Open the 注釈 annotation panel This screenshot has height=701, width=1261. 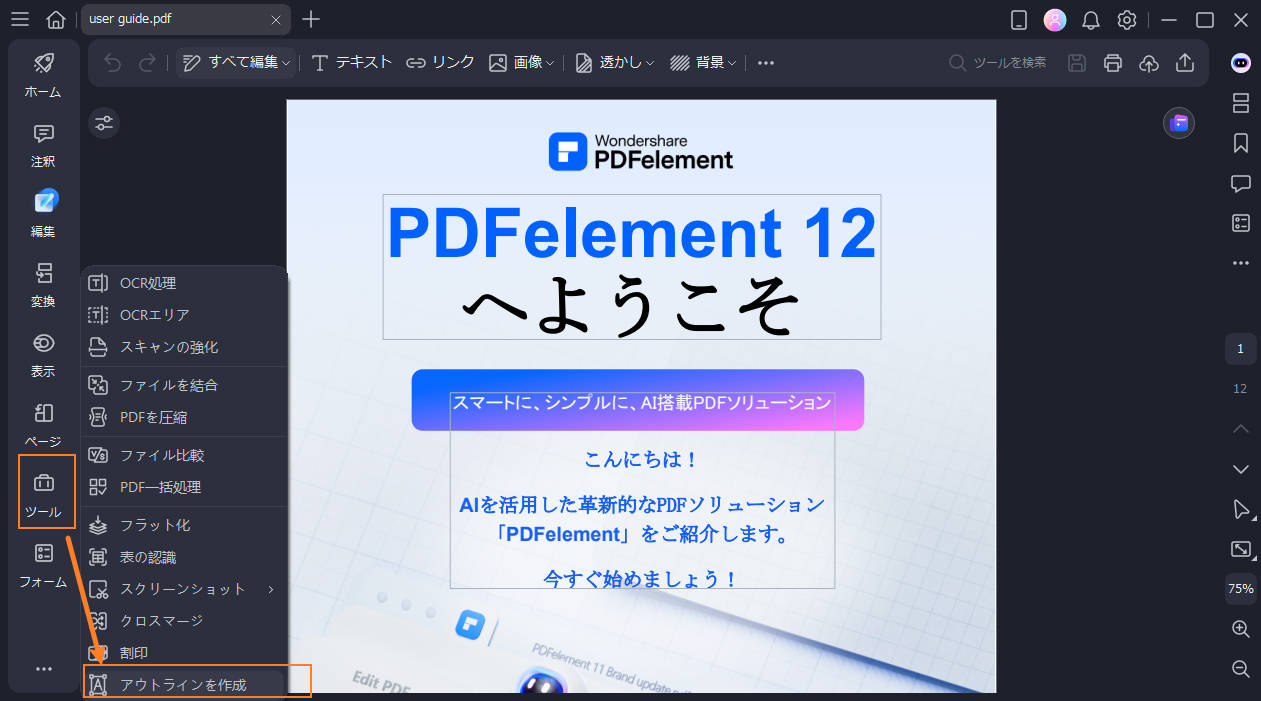tap(43, 146)
